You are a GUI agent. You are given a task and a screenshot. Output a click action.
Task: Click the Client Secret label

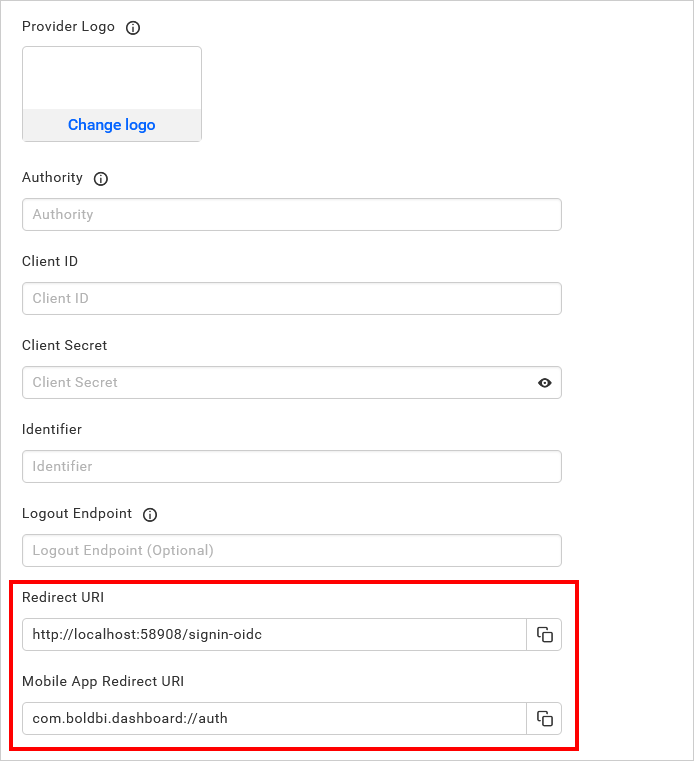click(65, 345)
